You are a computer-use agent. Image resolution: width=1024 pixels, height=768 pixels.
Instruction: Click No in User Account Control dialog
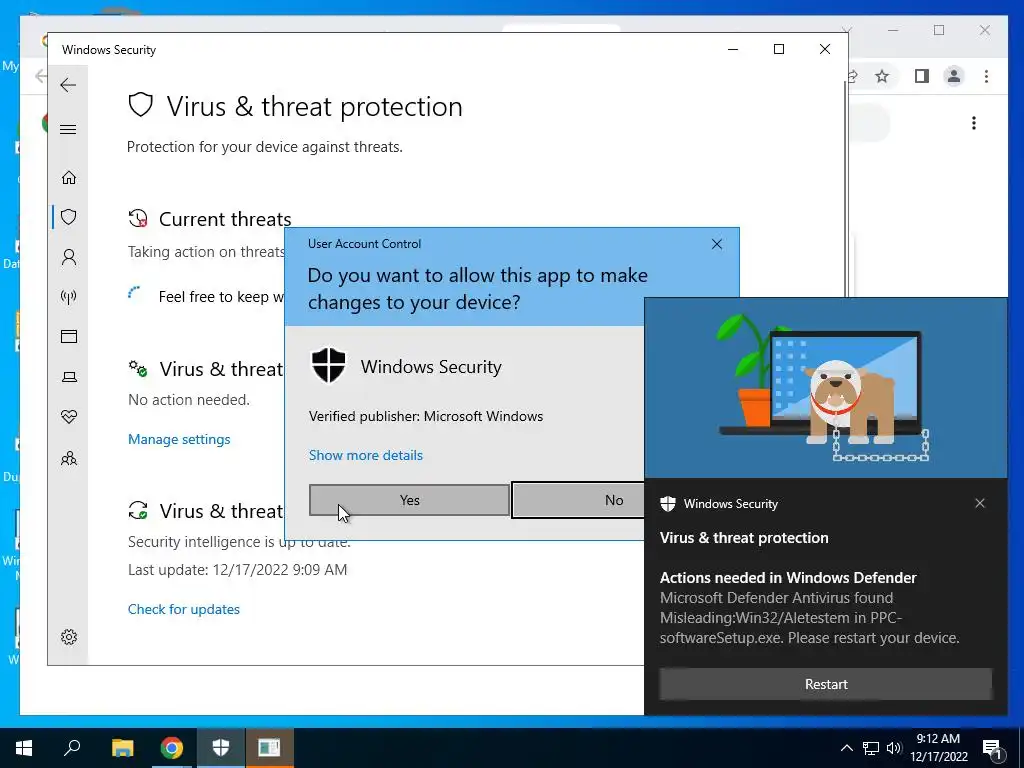578,500
